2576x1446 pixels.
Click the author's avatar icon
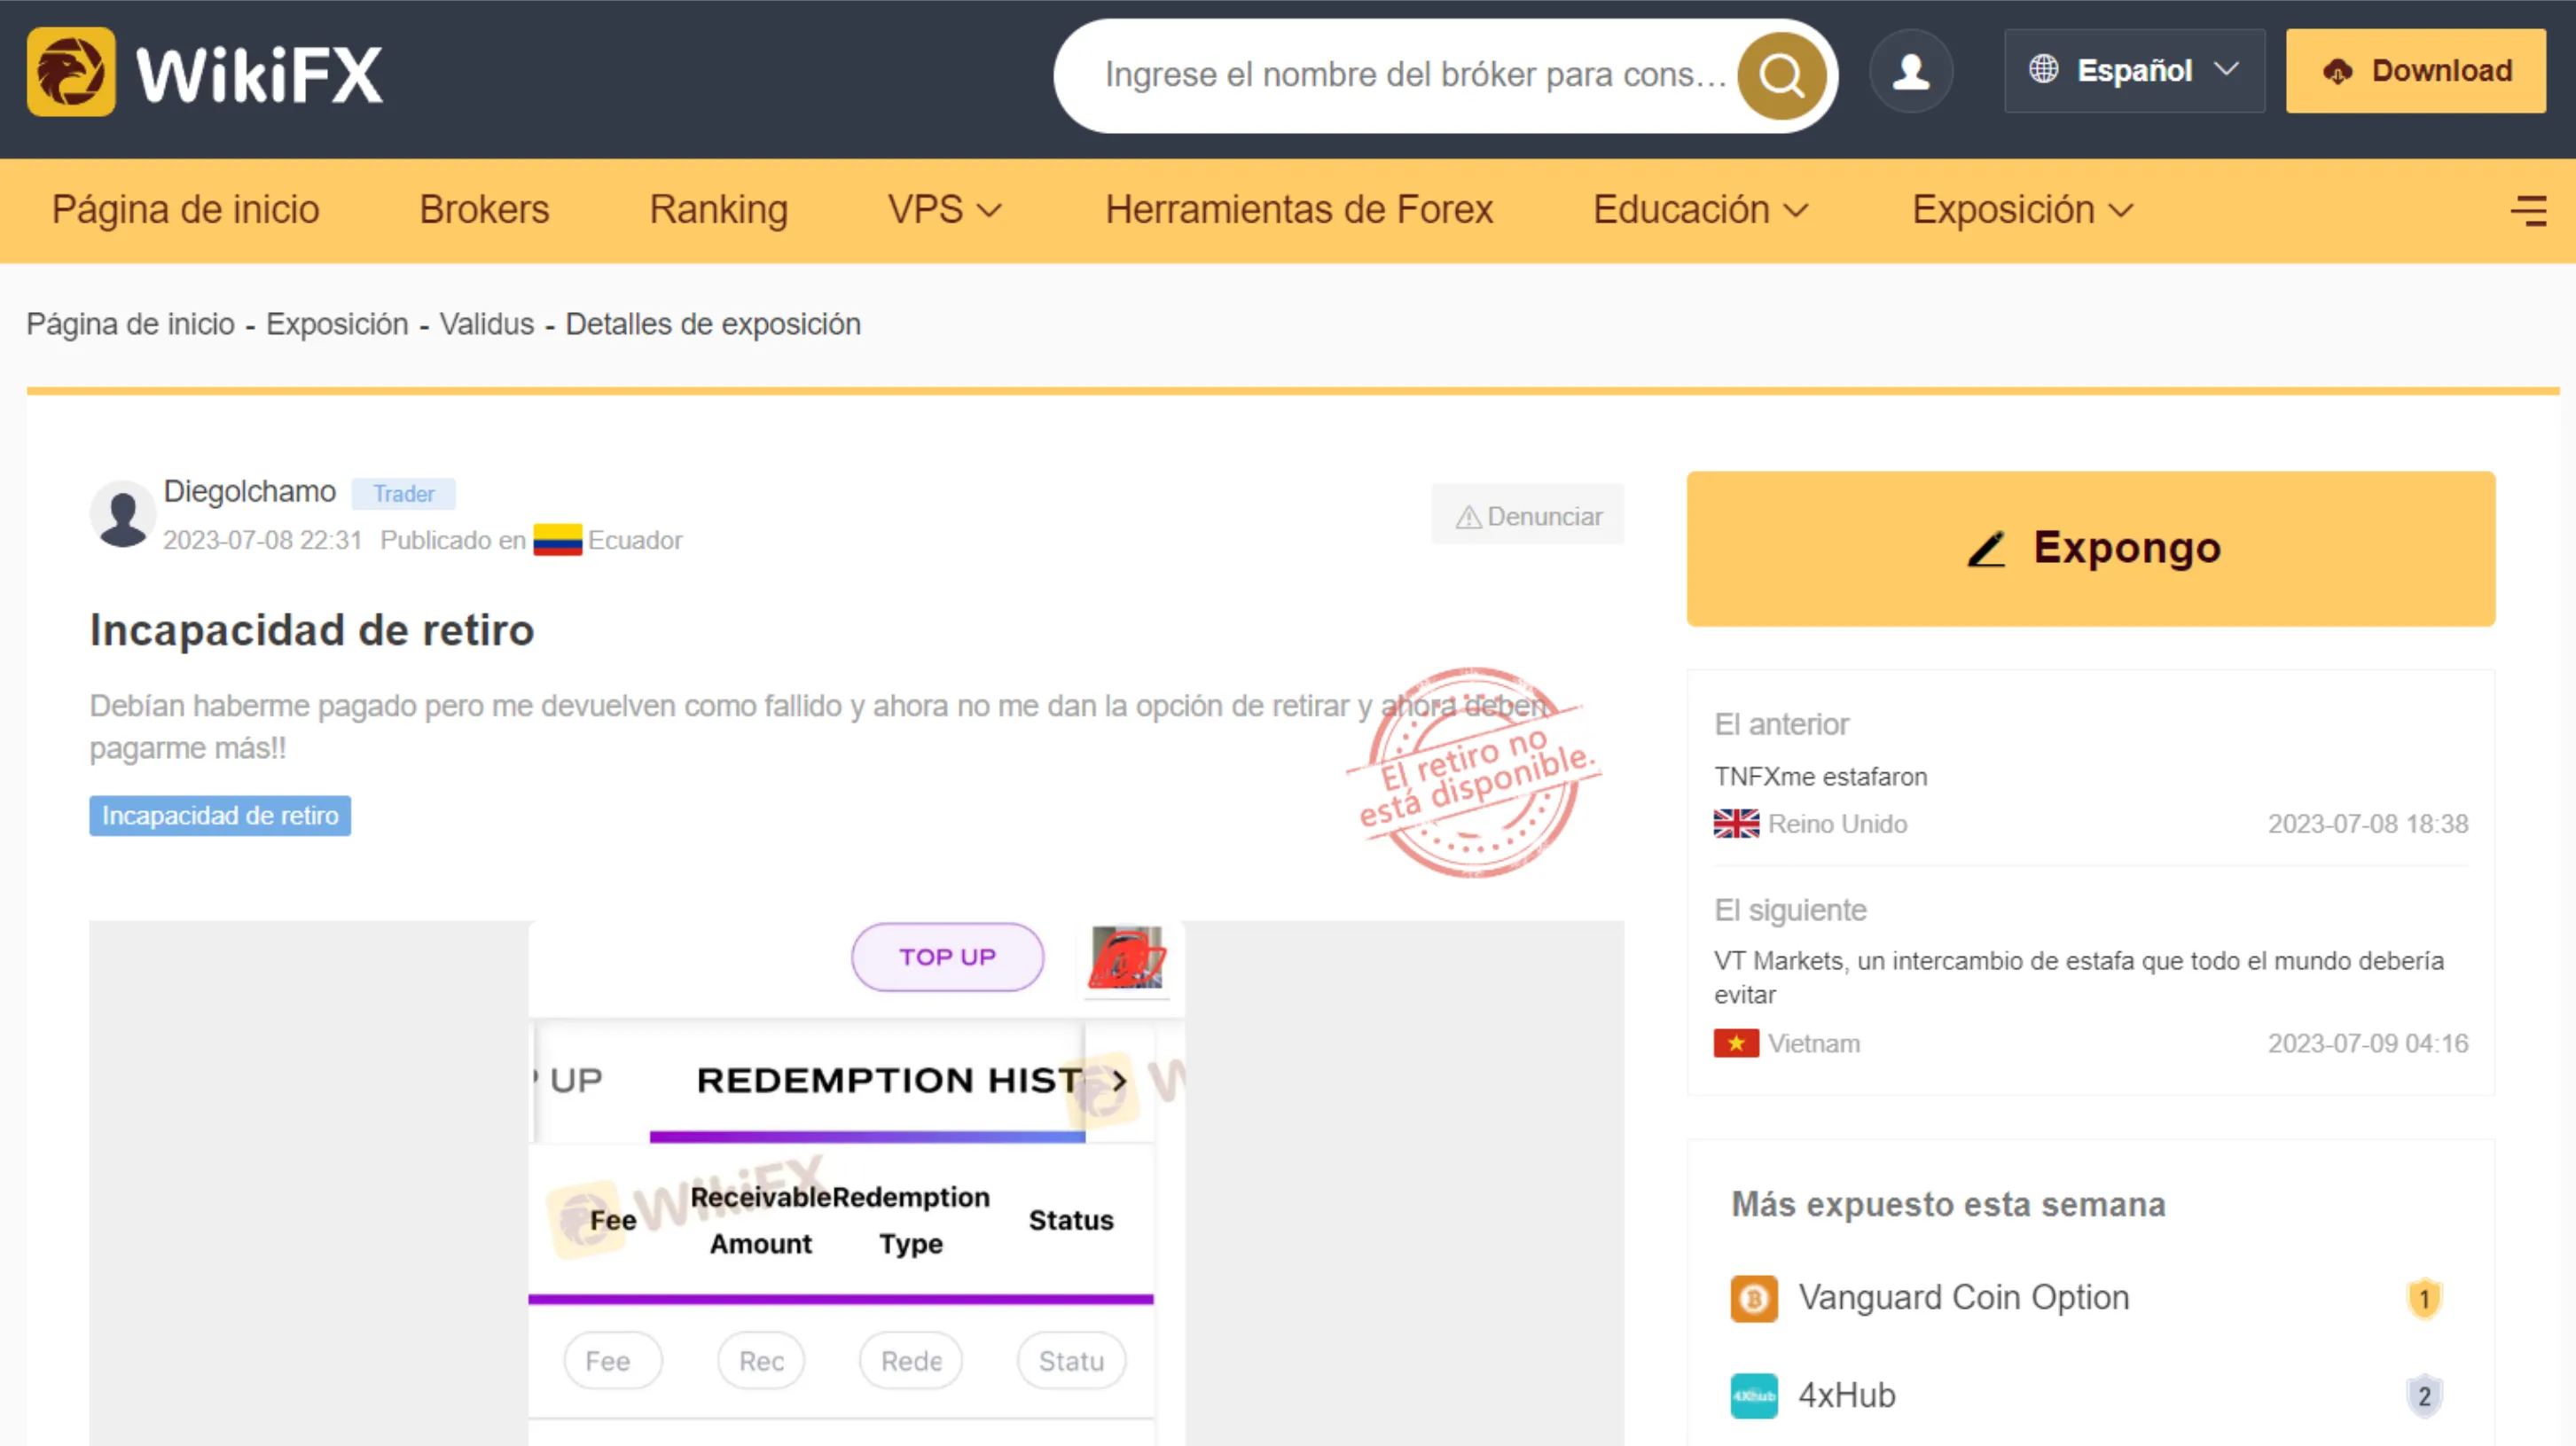coord(123,514)
